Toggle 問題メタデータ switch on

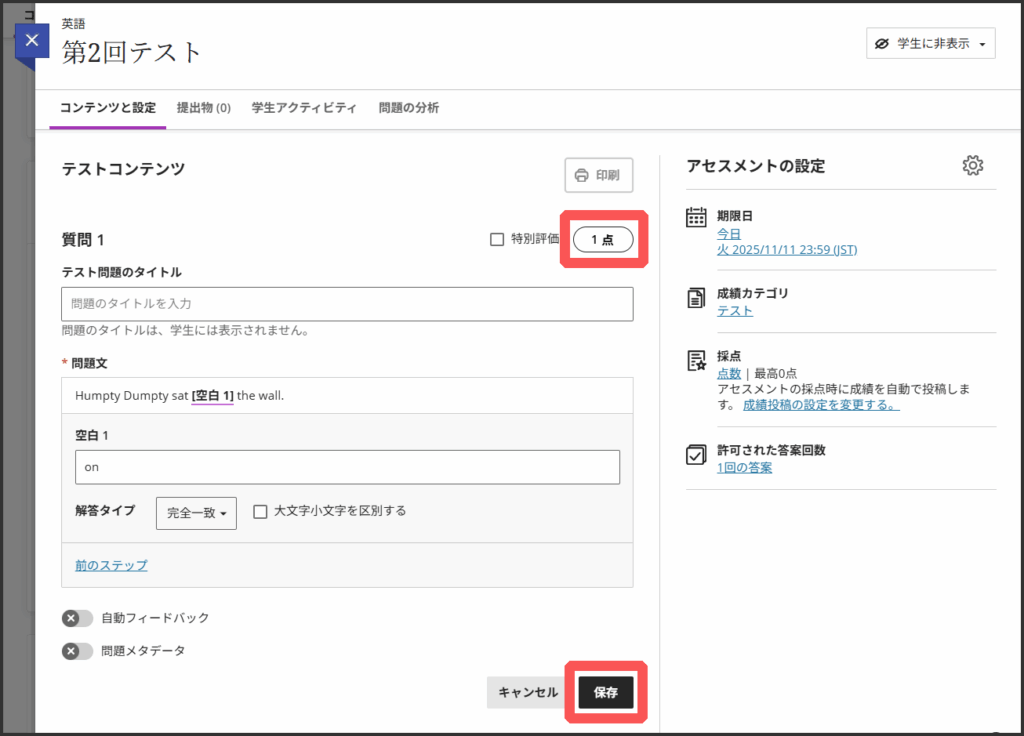click(x=77, y=651)
